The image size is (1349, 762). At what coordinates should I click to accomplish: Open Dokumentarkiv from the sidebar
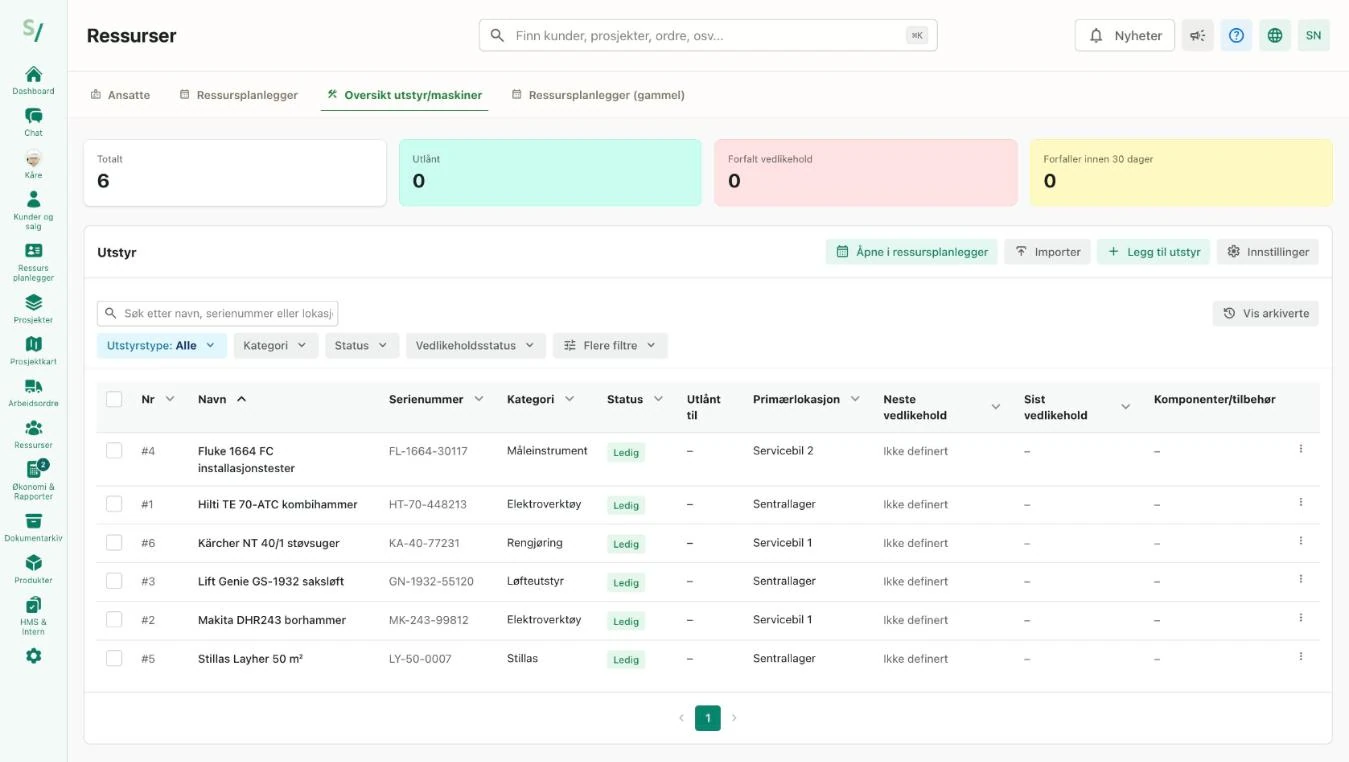(33, 528)
